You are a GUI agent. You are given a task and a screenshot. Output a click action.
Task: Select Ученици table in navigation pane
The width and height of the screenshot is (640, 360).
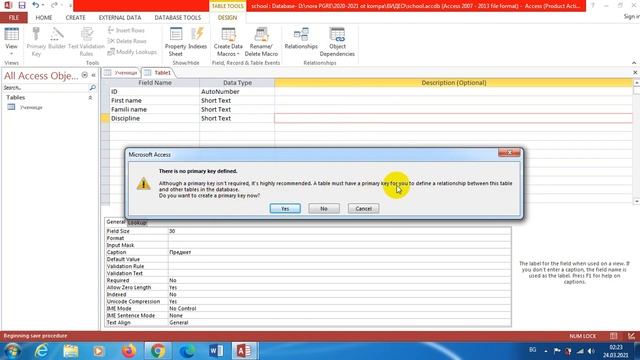(x=31, y=107)
